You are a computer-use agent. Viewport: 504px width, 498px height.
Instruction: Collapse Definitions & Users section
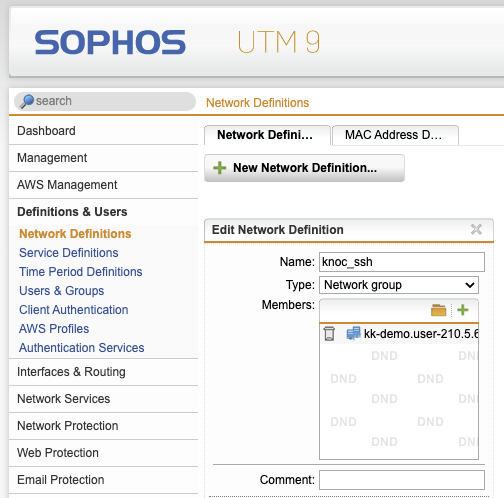[103, 212]
